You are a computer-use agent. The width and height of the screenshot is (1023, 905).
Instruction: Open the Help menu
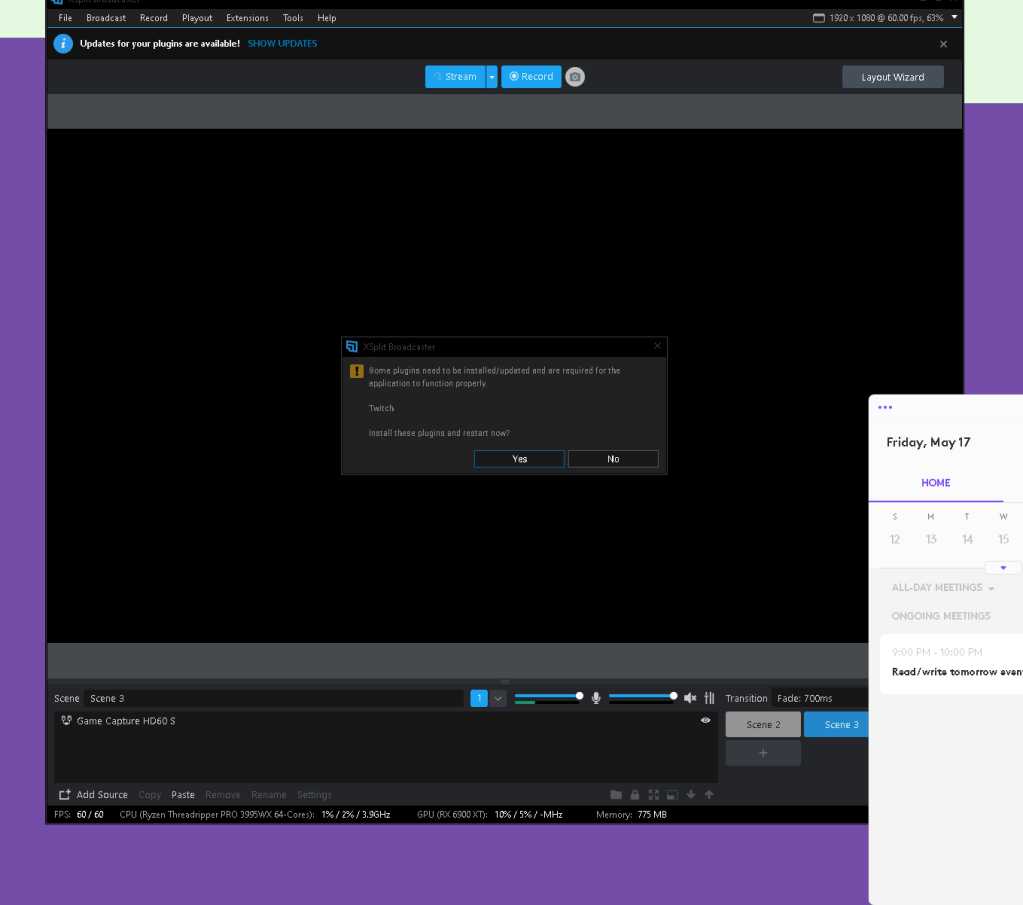[x=327, y=18]
